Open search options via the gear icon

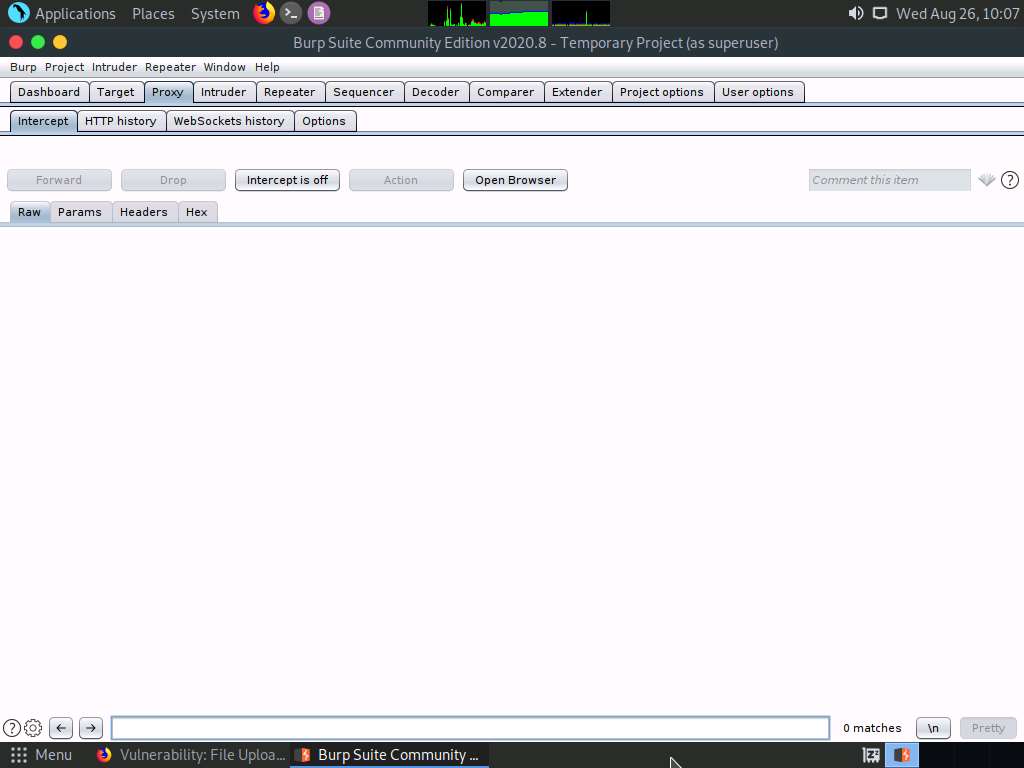tap(32, 727)
